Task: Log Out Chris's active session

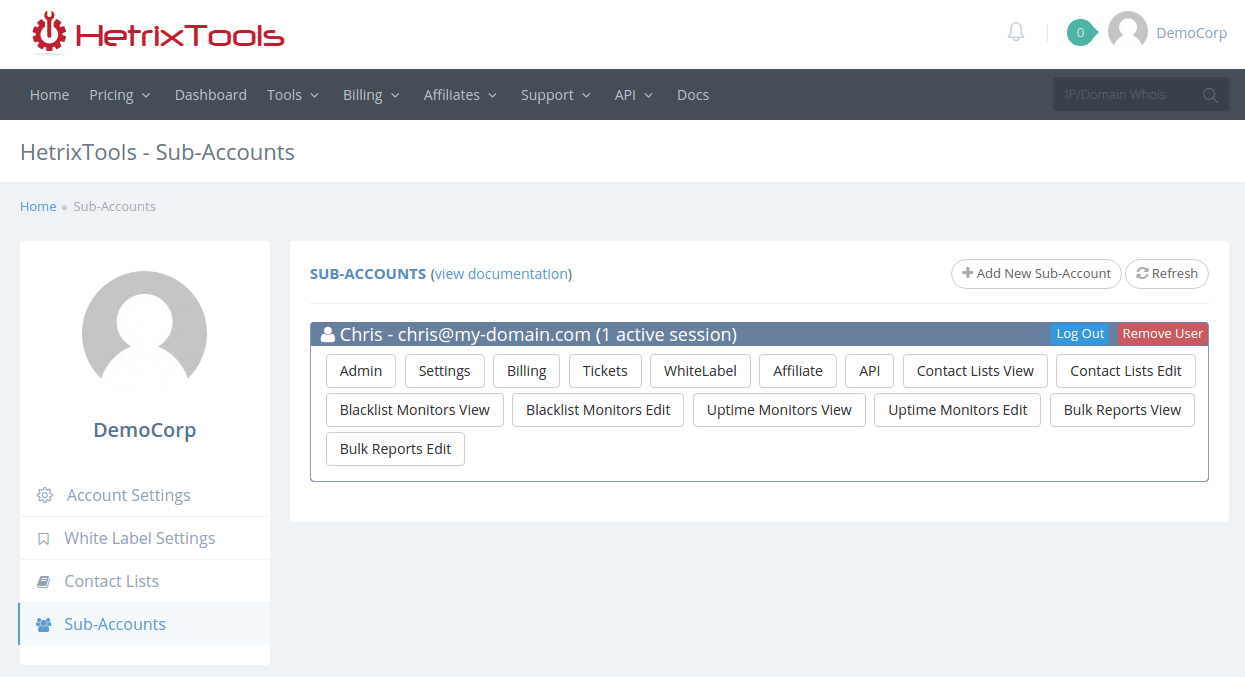Action: coord(1081,334)
